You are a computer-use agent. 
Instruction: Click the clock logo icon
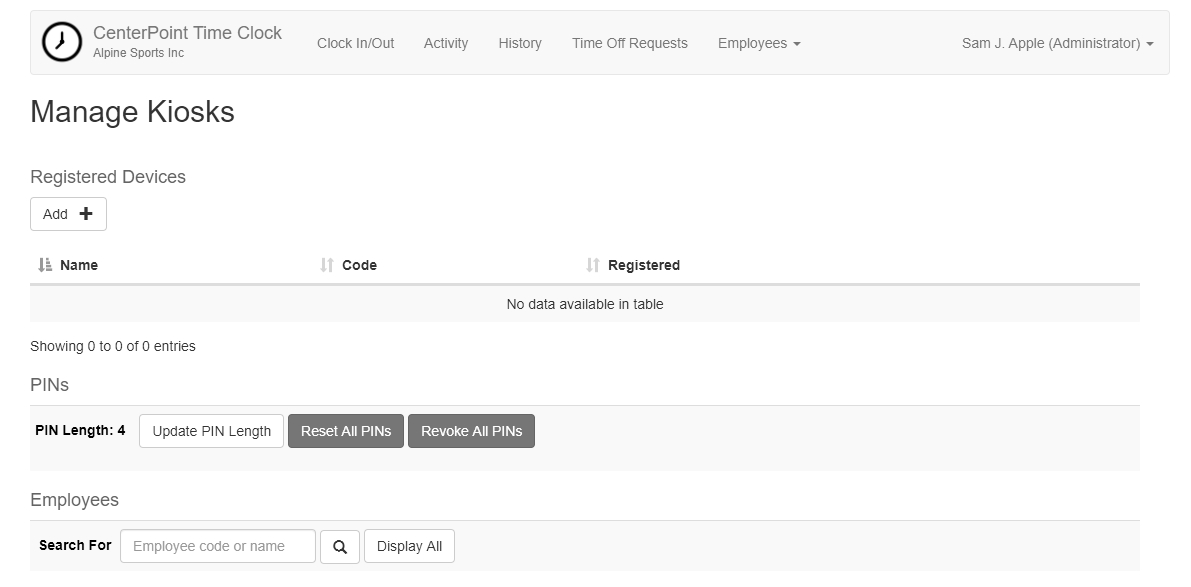(62, 42)
